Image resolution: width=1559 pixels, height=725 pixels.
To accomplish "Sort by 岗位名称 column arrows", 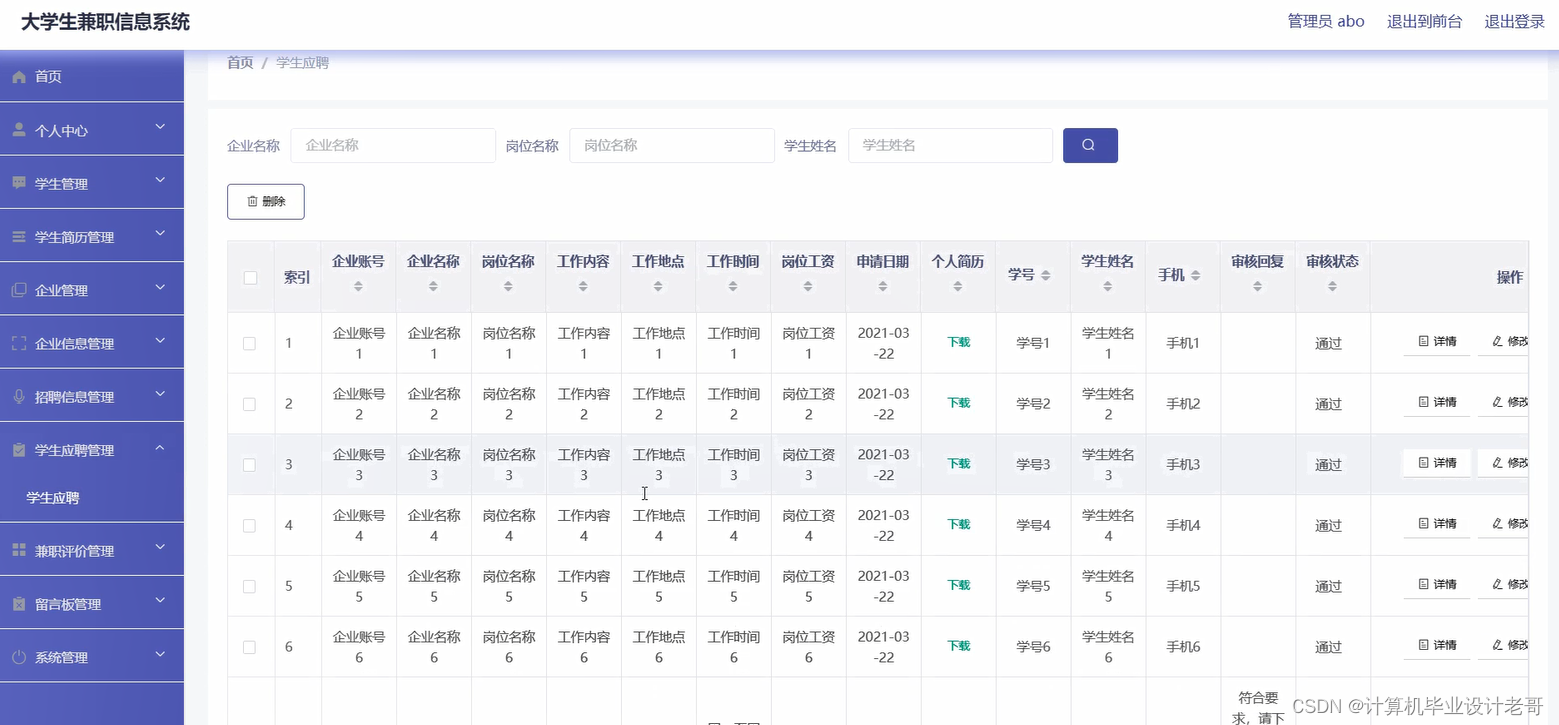I will coord(508,287).
